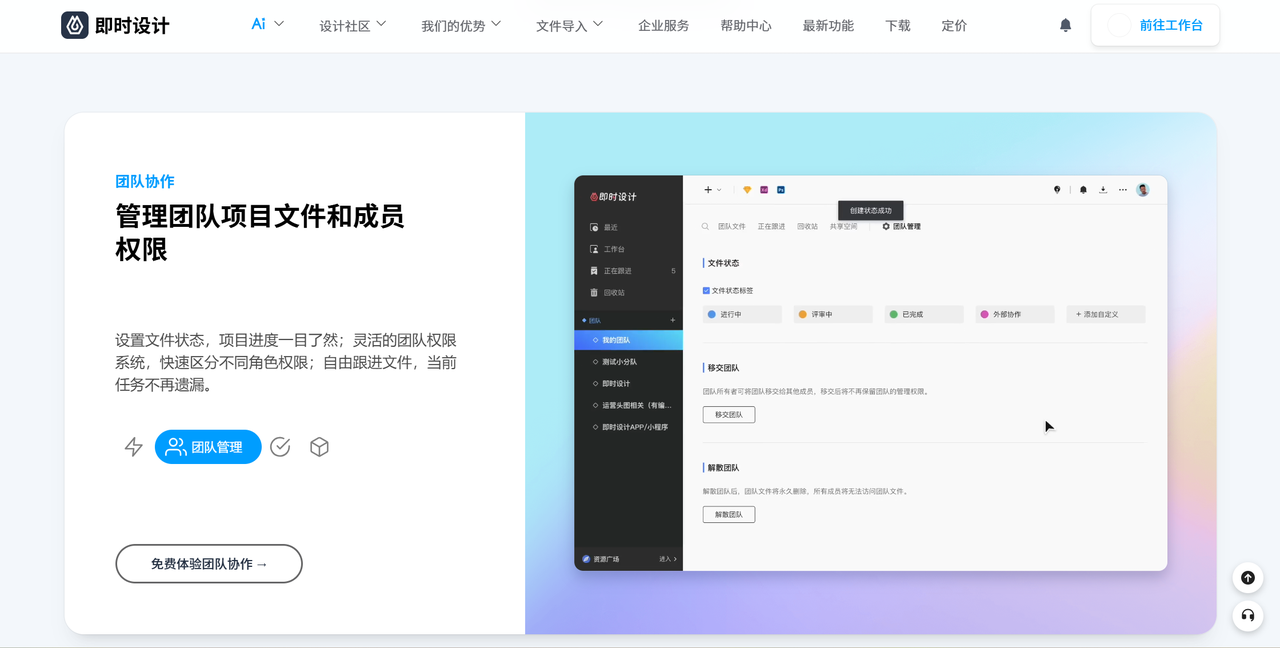Image resolution: width=1280 pixels, height=648 pixels.
Task: Select the blue 进行中 status tag
Action: pos(742,314)
